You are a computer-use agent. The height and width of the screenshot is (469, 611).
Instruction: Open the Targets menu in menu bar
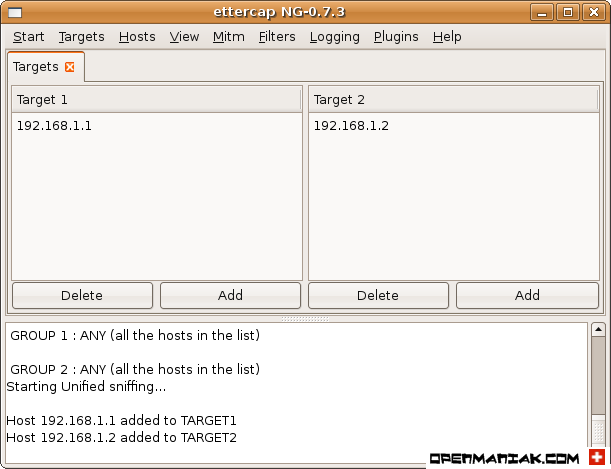click(x=81, y=37)
